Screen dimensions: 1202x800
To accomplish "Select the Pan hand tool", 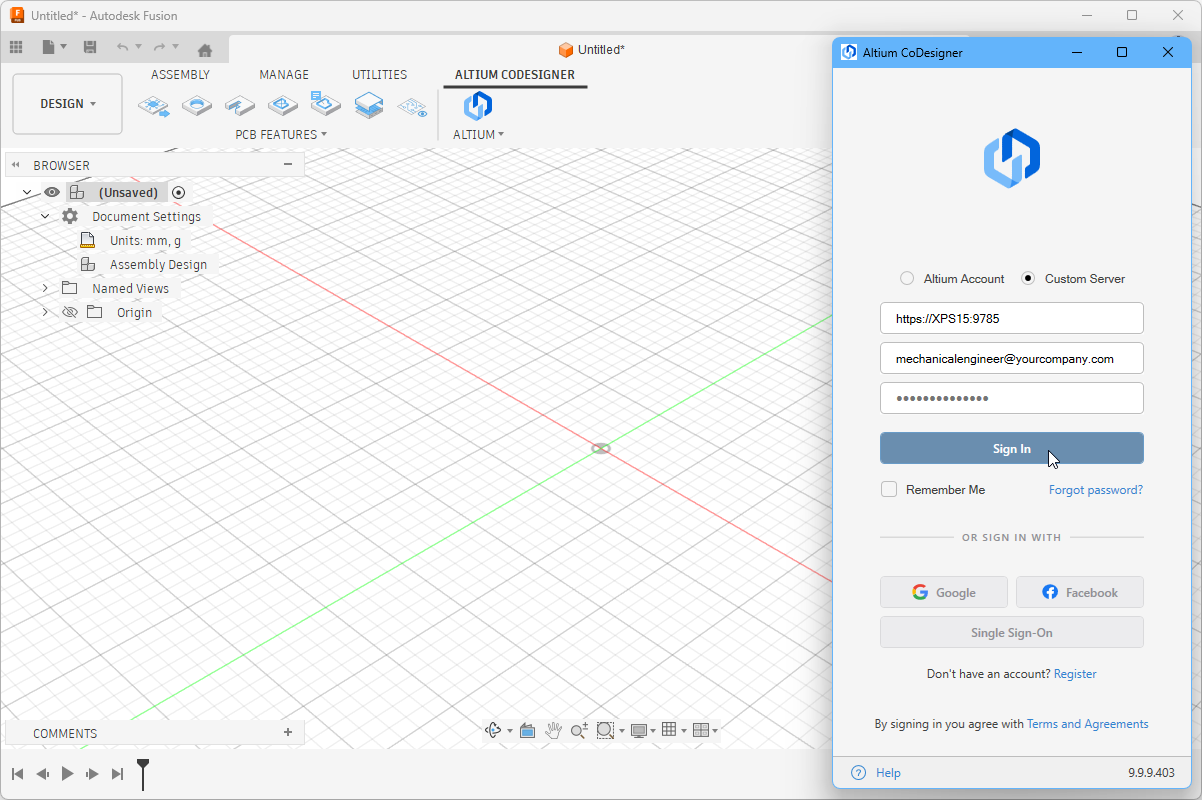I will (x=553, y=731).
